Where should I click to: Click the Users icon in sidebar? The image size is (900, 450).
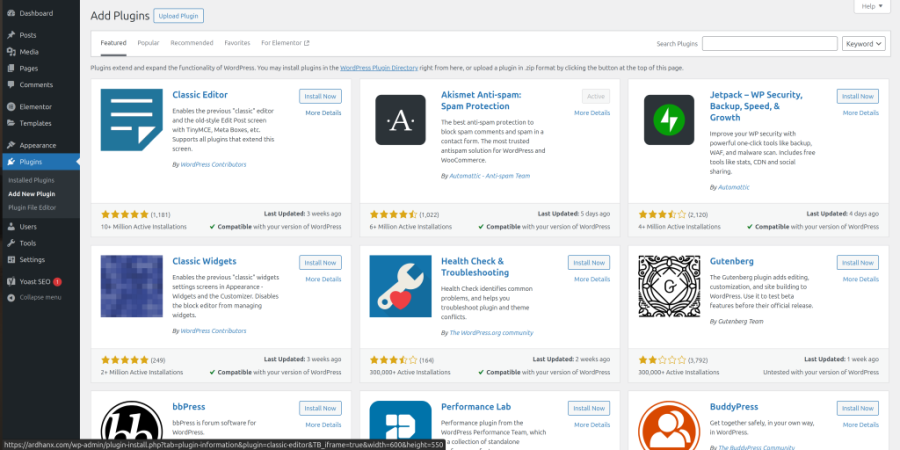point(11,227)
